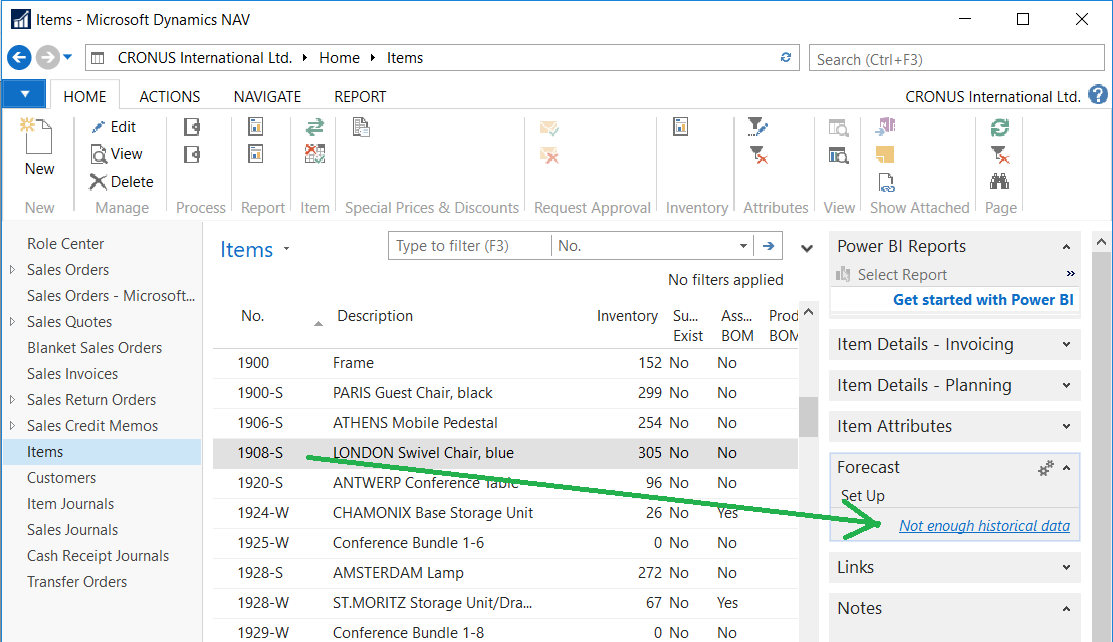Click the OneNote icon in Show Attached
1113x642 pixels.
click(x=885, y=127)
